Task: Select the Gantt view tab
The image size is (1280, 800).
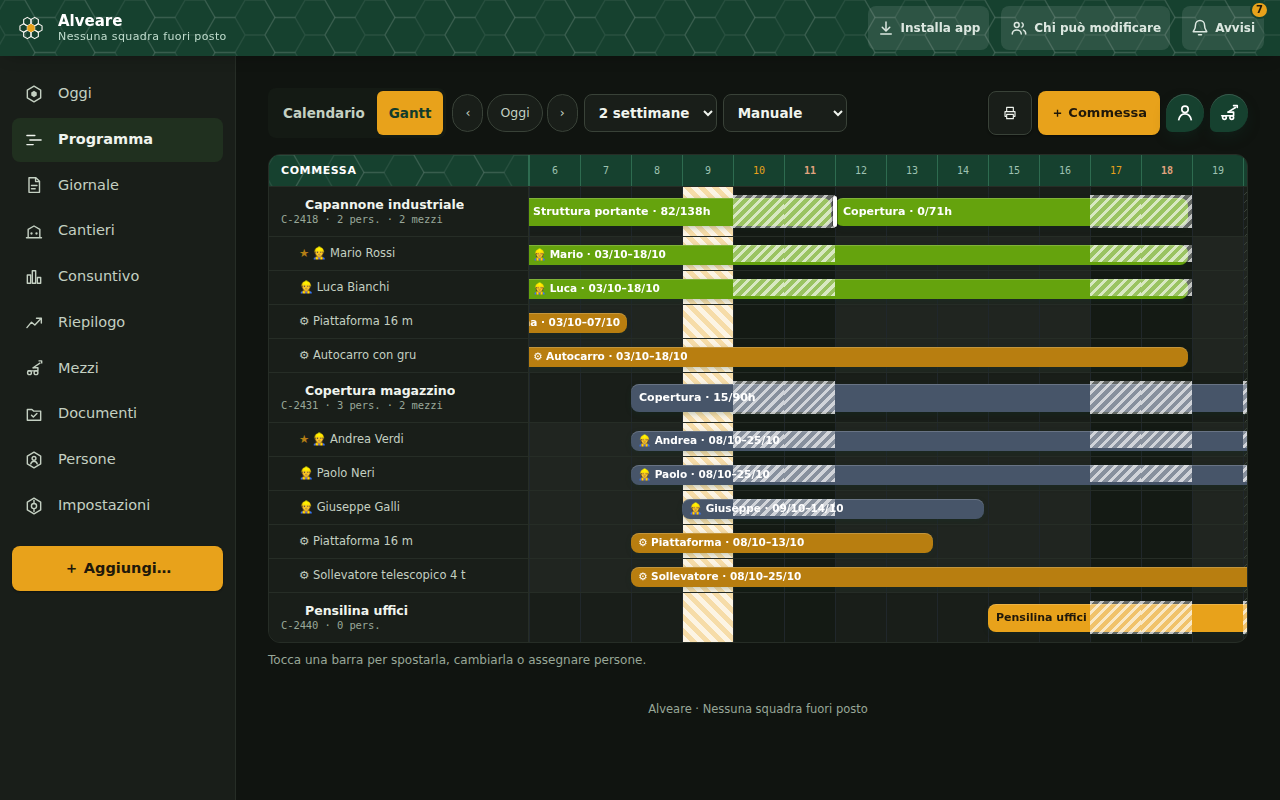Action: point(410,113)
